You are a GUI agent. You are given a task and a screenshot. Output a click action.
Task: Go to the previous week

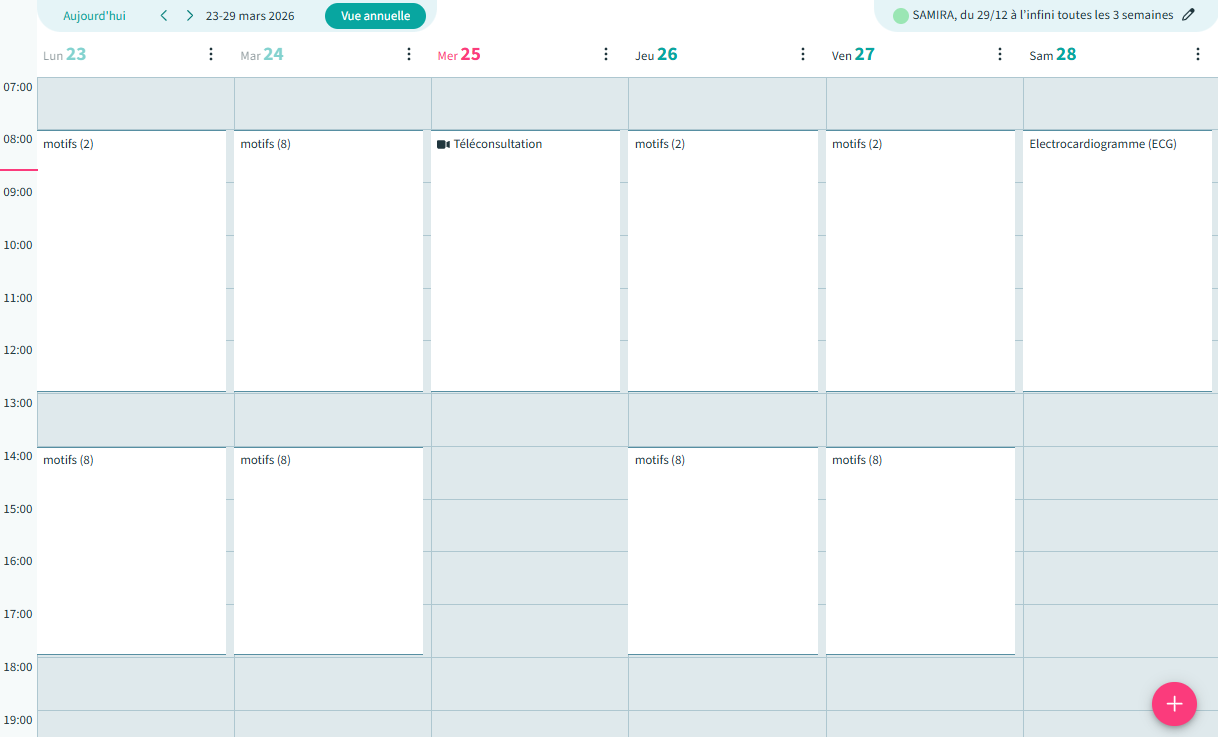click(x=164, y=16)
